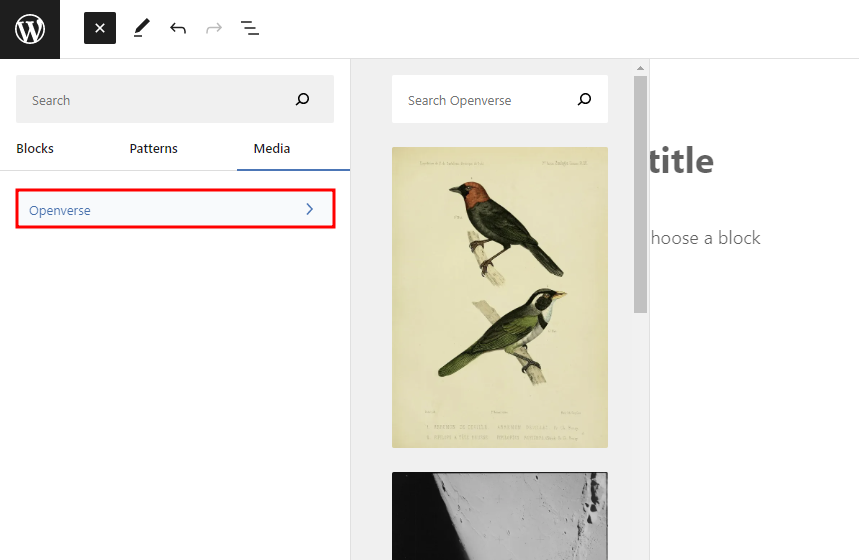Image resolution: width=859 pixels, height=560 pixels.
Task: Expand Openverse using the chevron arrow
Action: 309,209
